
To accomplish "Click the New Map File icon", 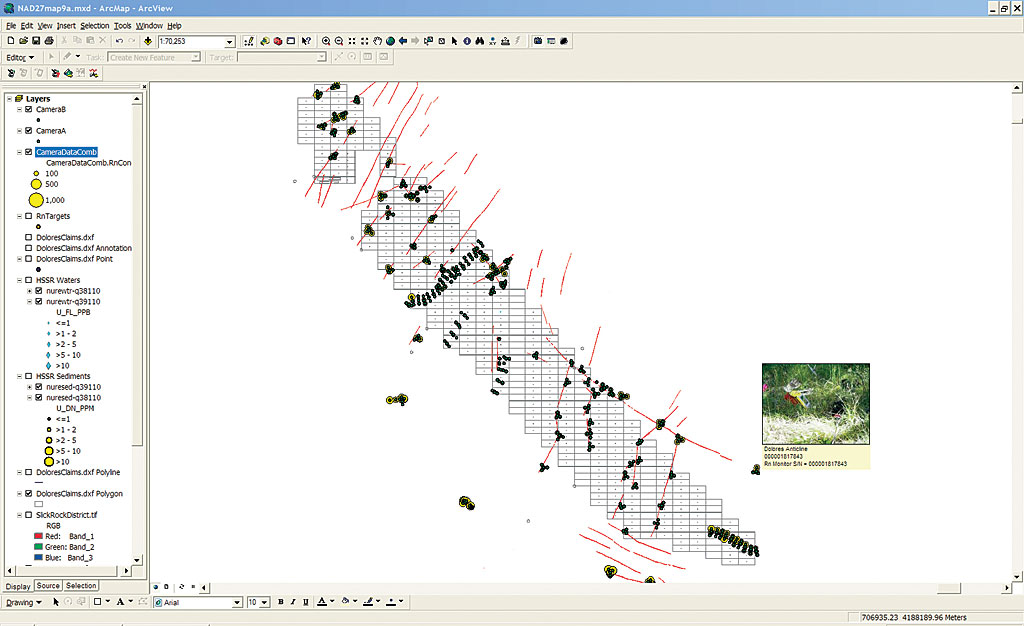I will point(10,41).
